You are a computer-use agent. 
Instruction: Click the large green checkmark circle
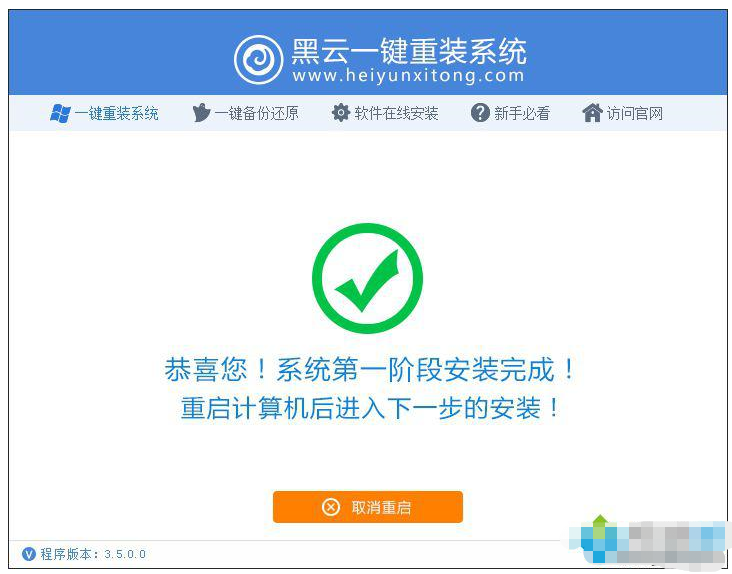coord(367,278)
